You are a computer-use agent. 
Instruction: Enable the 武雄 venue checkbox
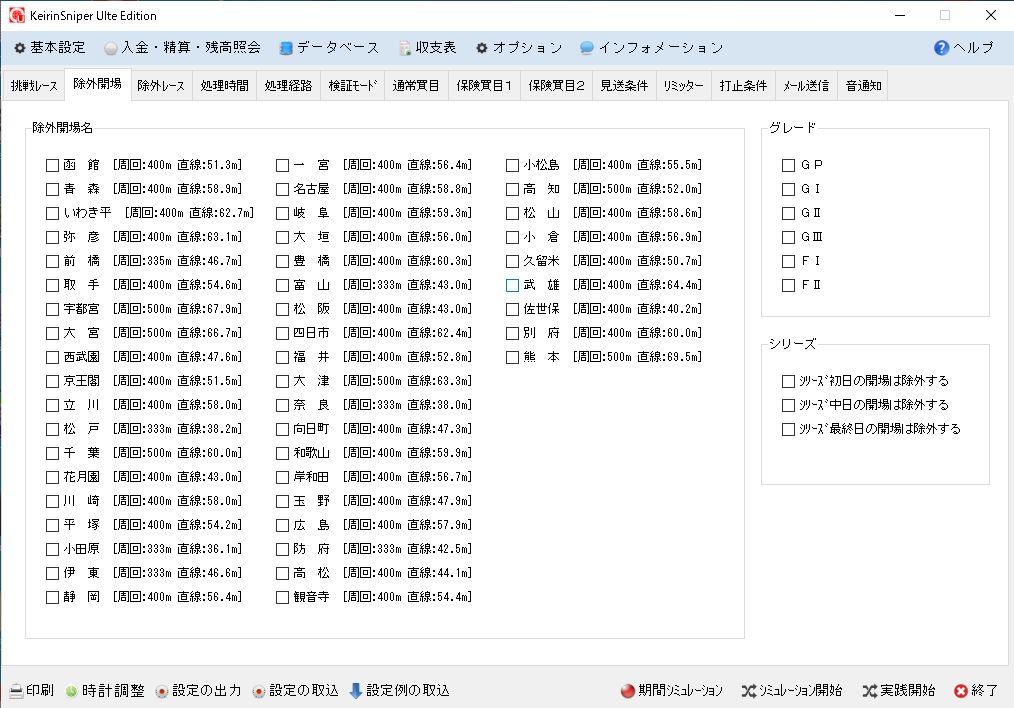[512, 285]
